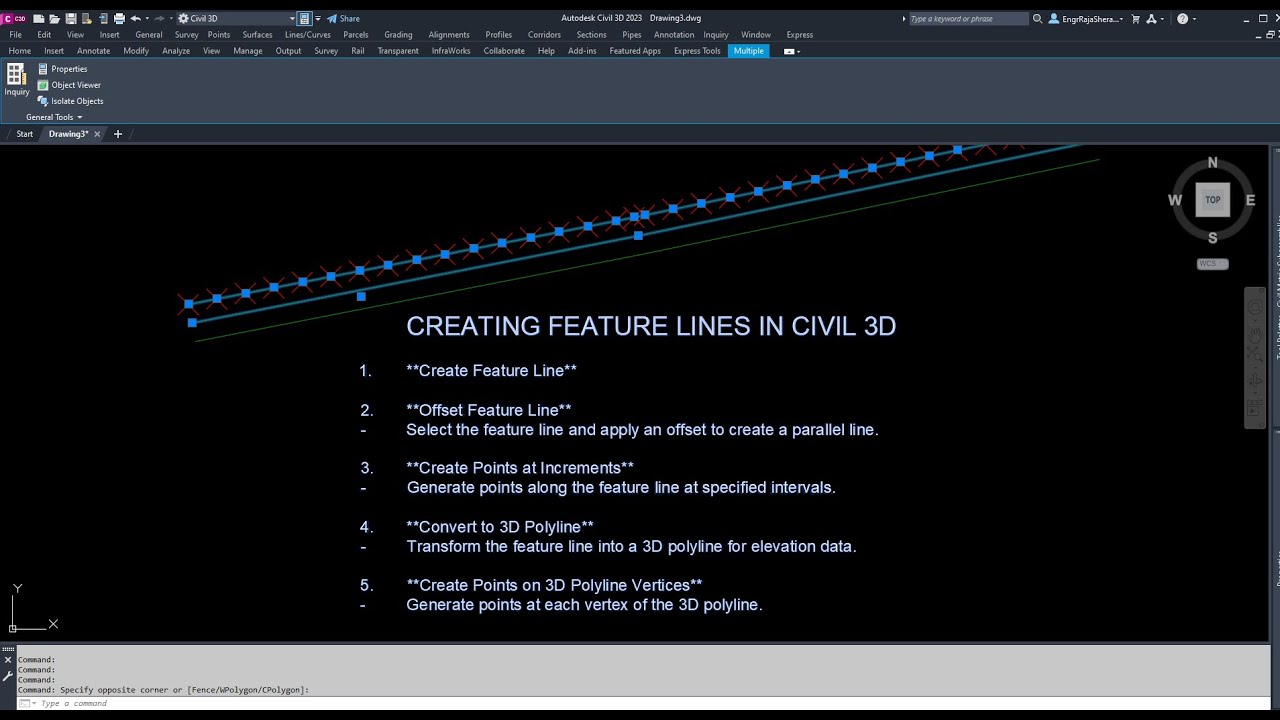Click the Plot printer icon
This screenshot has height=720, width=1280.
[119, 18]
